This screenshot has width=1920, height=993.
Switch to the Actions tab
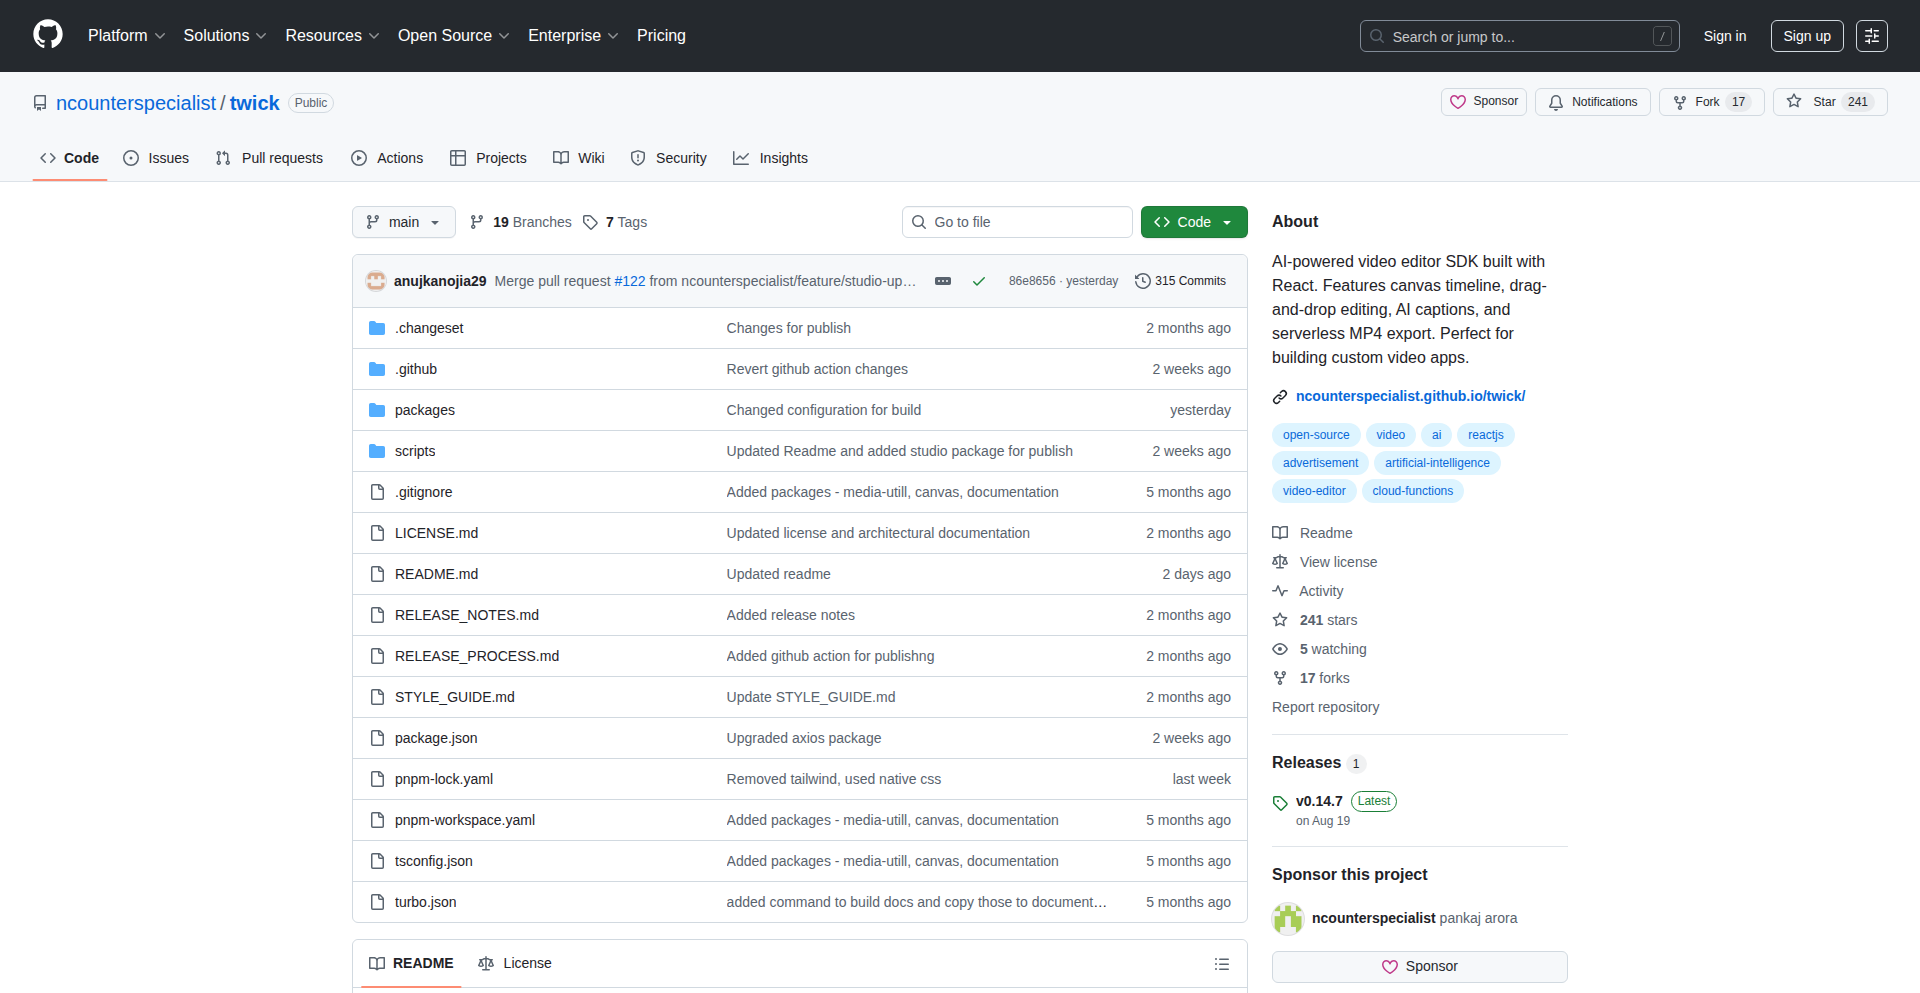387,158
